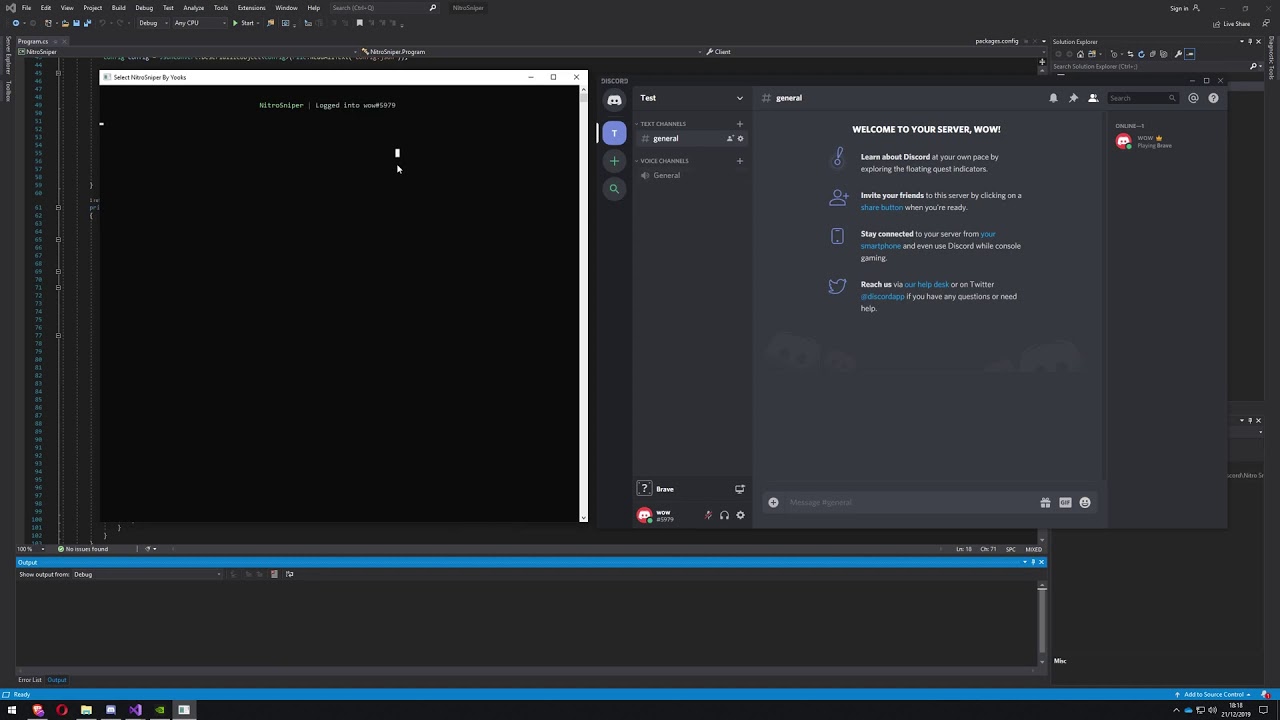Image resolution: width=1280 pixels, height=720 pixels.
Task: Switch to the Error List tab
Action: click(x=30, y=681)
